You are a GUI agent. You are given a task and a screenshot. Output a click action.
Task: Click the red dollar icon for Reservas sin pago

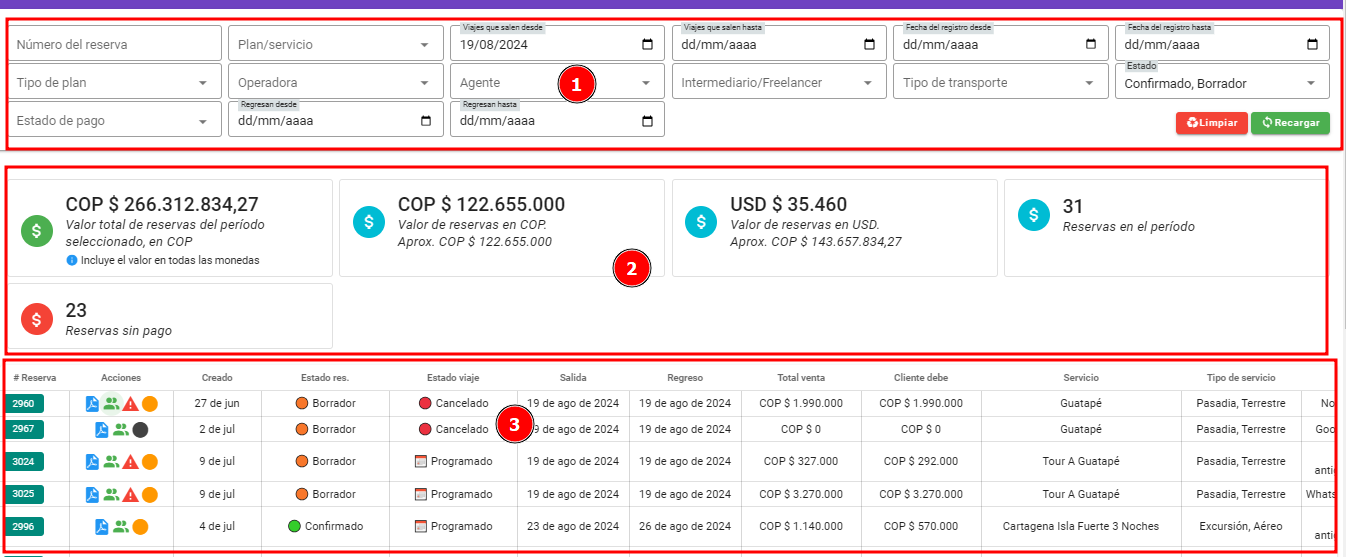(x=37, y=319)
